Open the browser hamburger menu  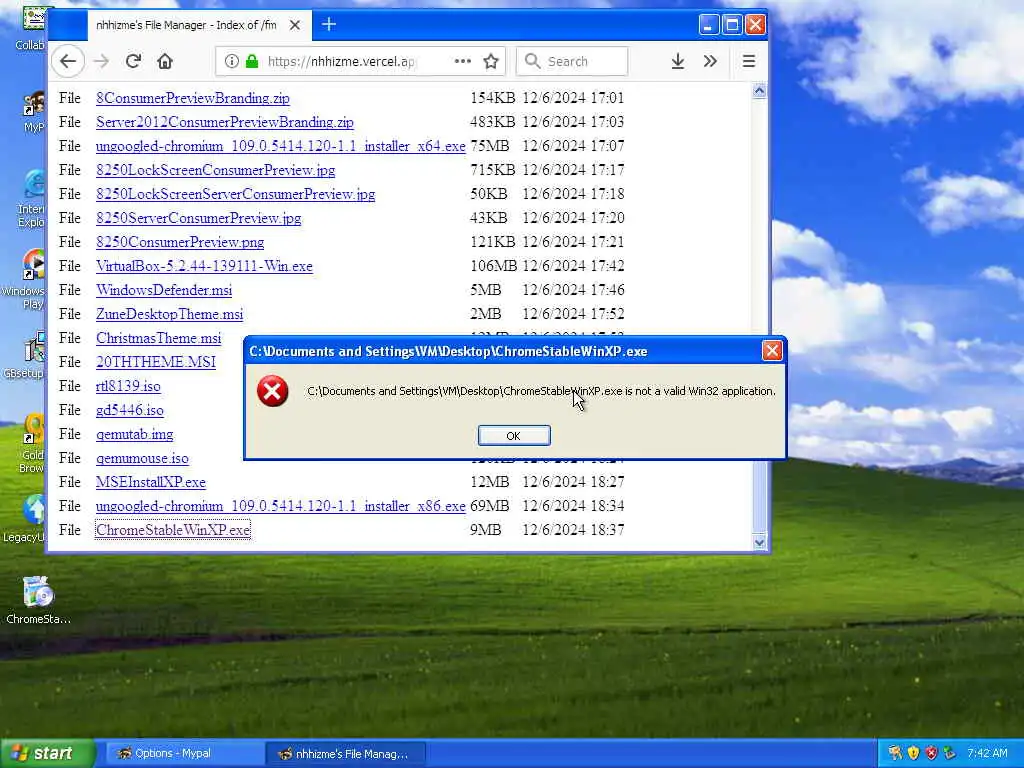(749, 61)
